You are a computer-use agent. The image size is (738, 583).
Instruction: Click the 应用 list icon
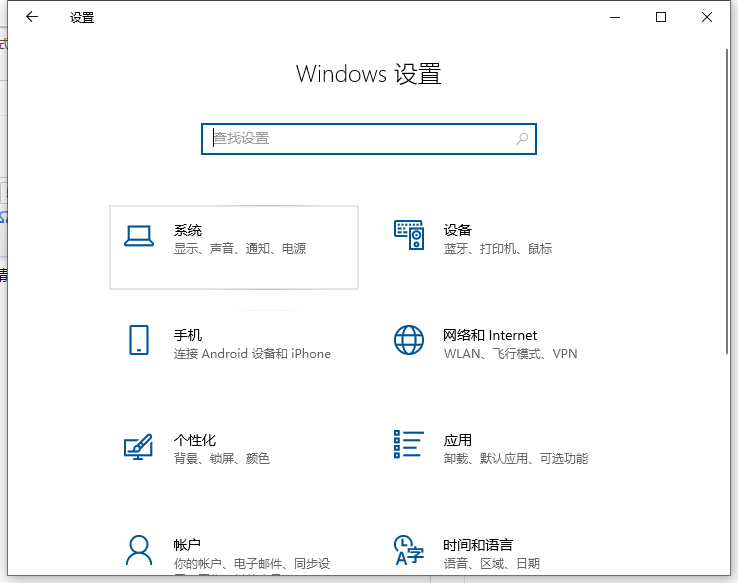point(409,444)
